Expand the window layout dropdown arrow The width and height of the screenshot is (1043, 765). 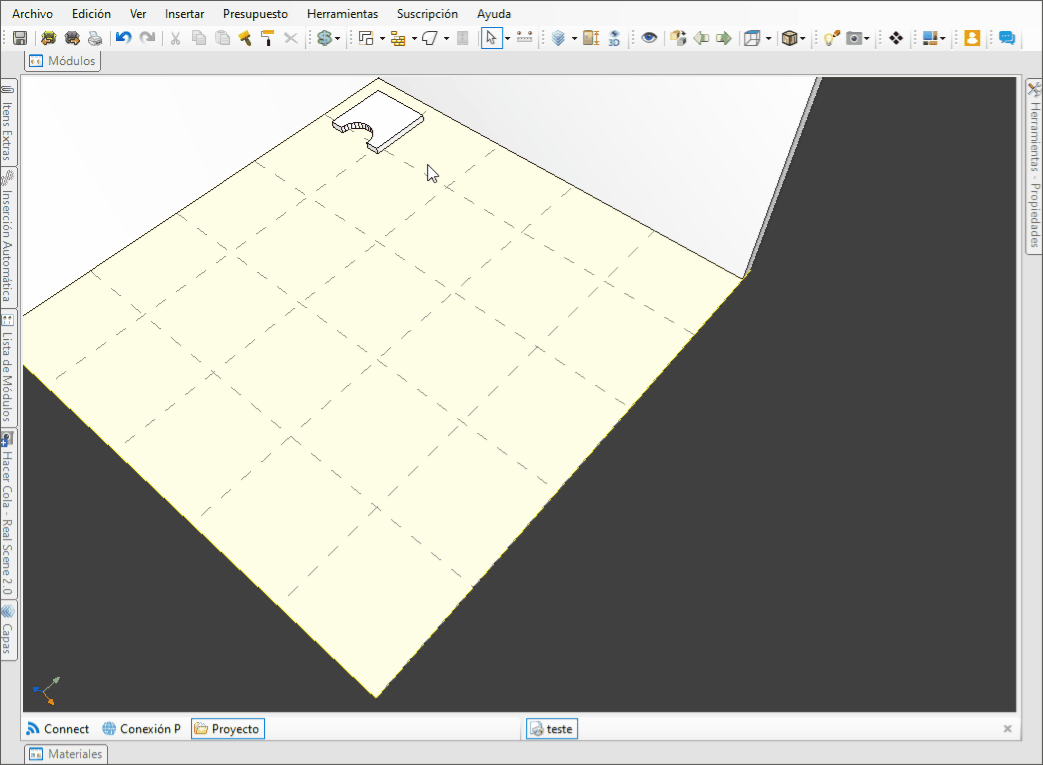tap(943, 39)
